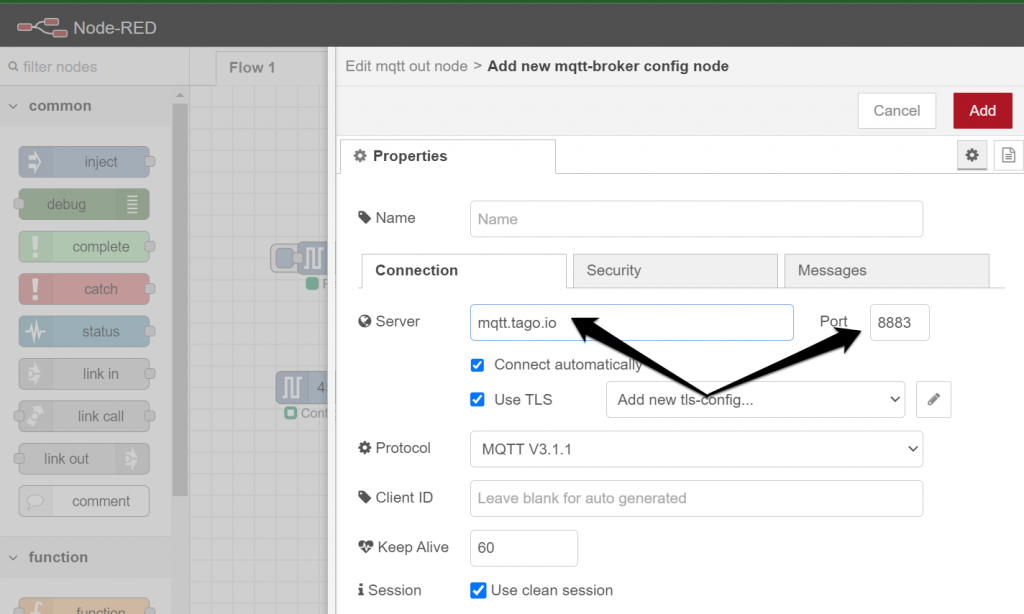This screenshot has width=1024, height=614.
Task: Switch to the Connection tab
Action: pos(464,270)
